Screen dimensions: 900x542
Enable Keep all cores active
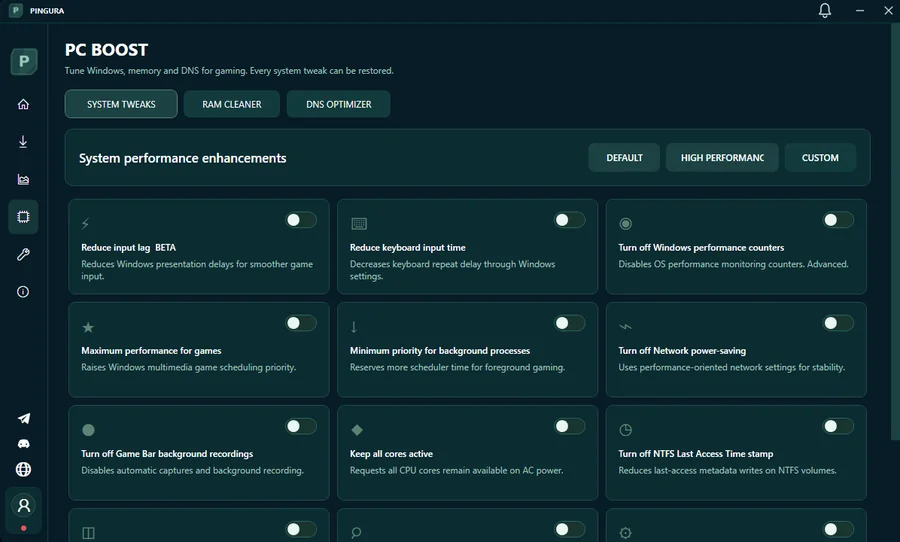click(x=569, y=426)
